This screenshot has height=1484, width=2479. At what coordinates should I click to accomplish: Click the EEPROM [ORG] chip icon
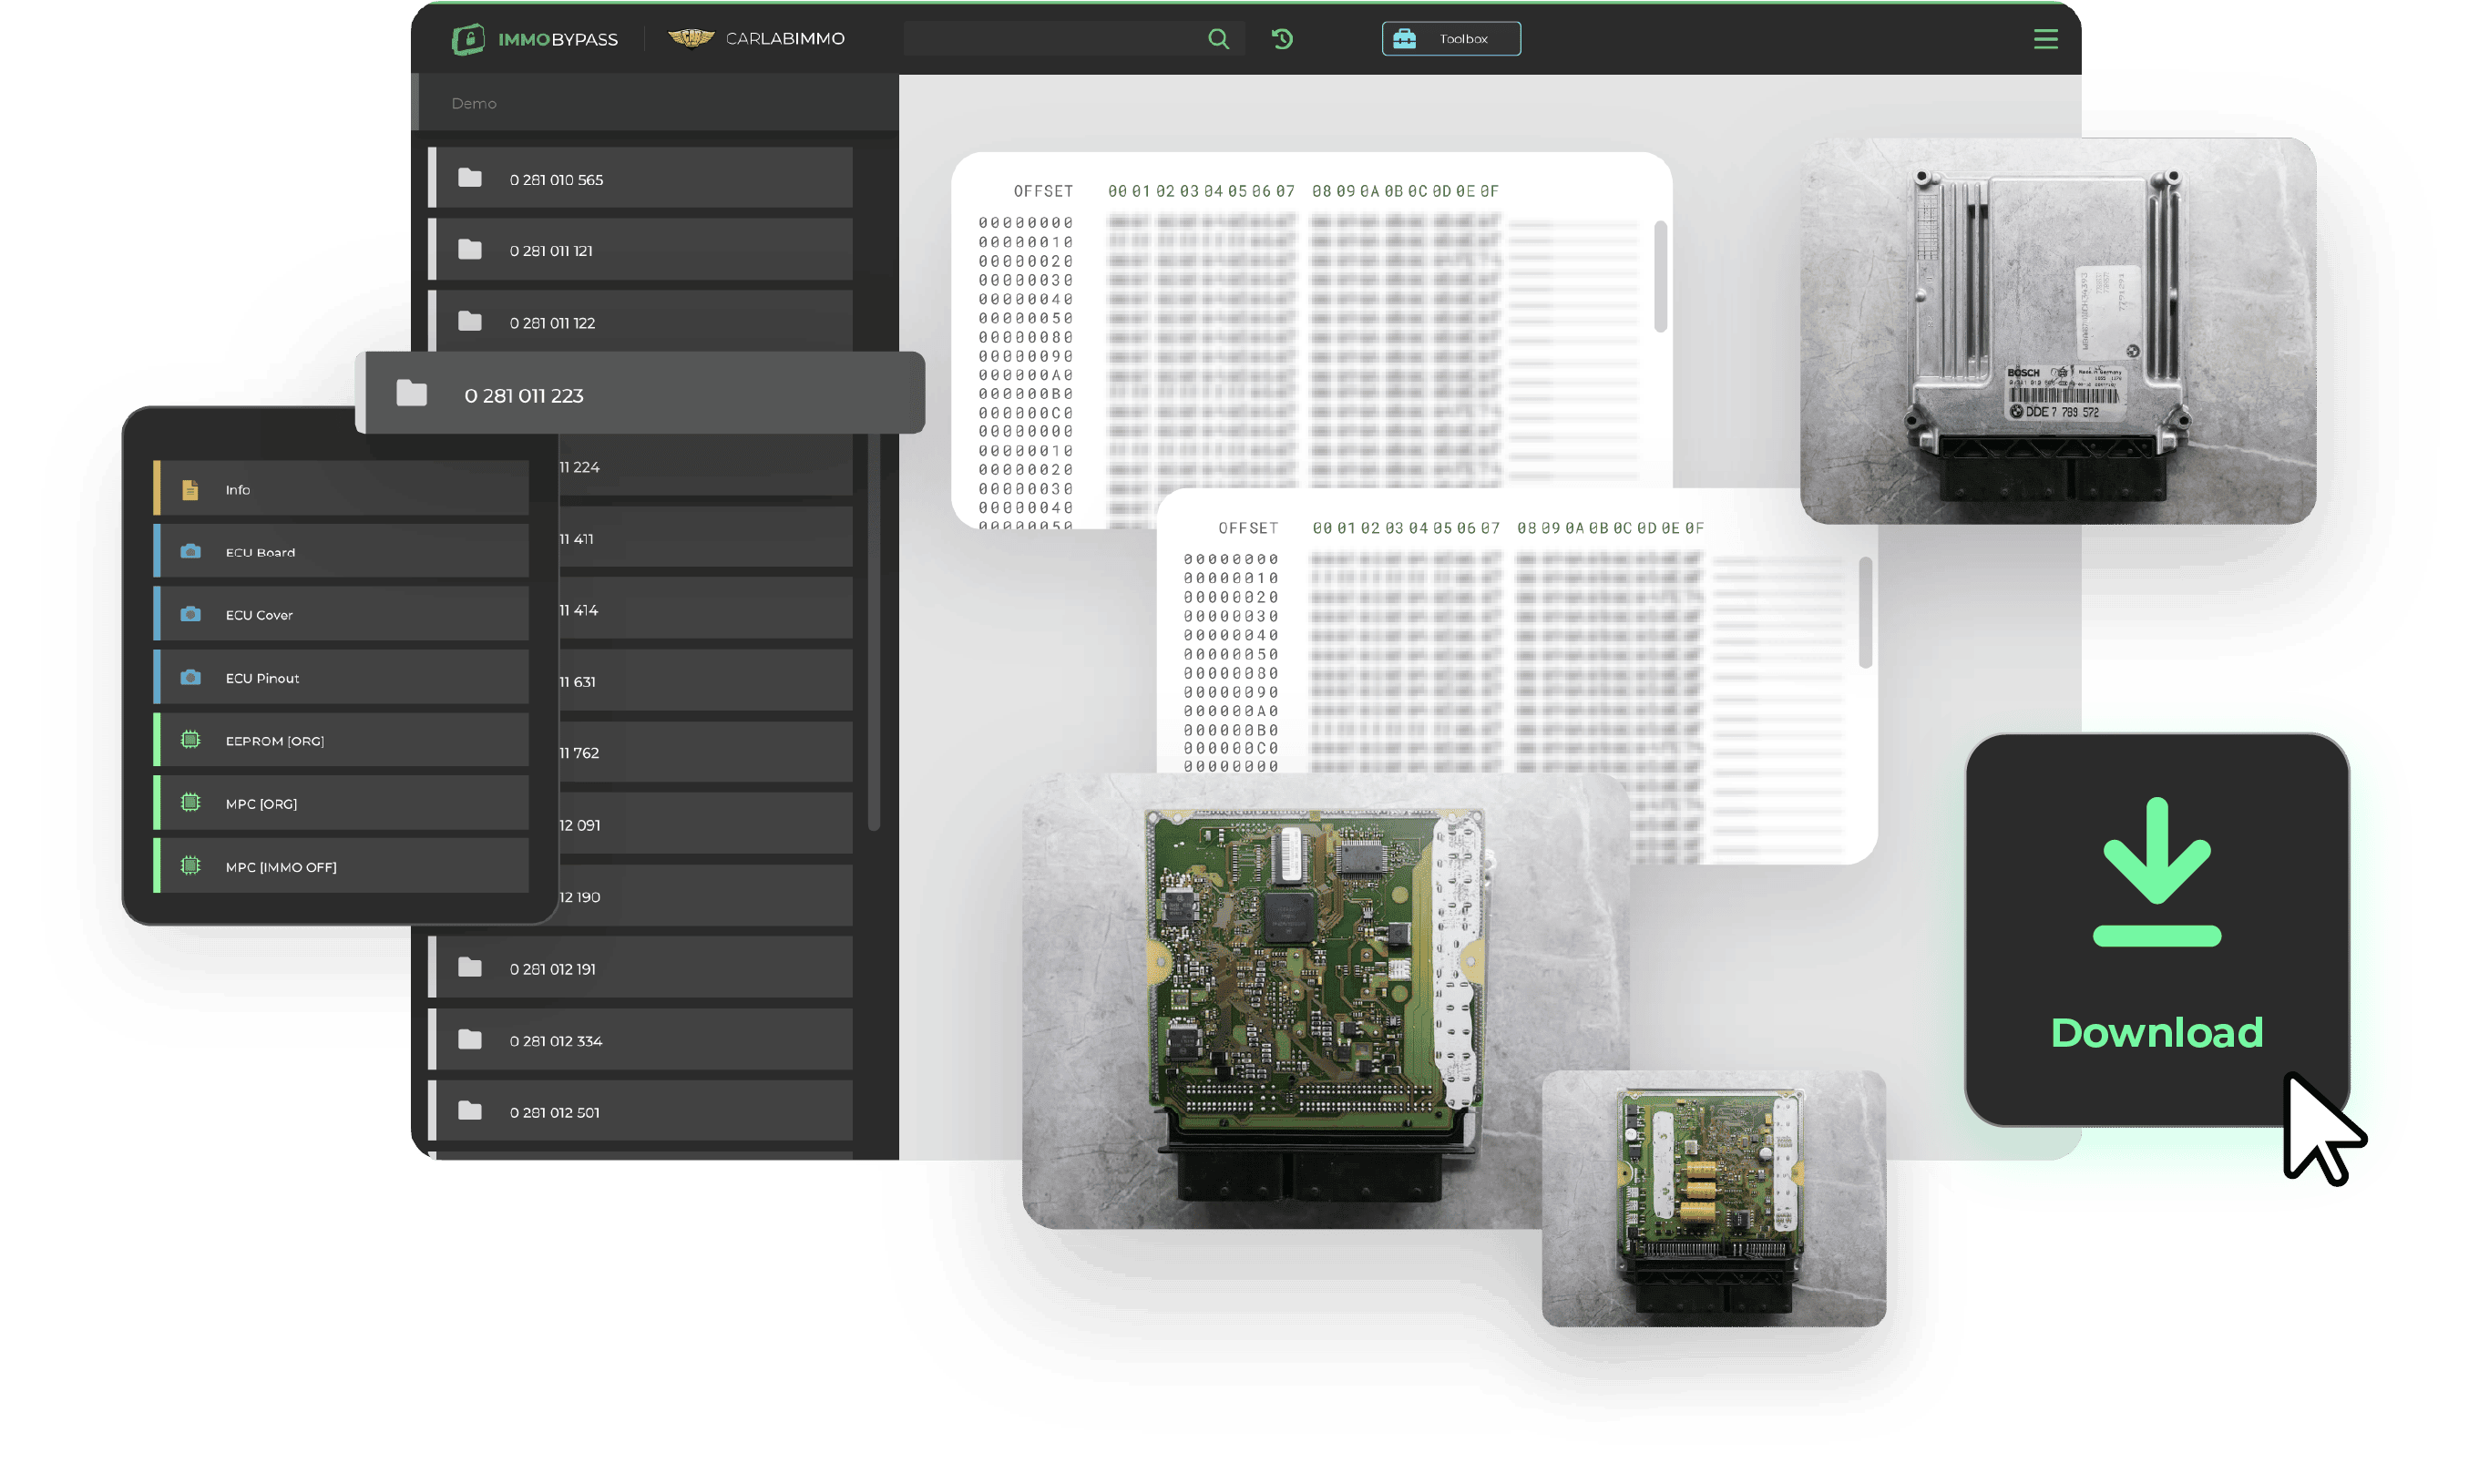coord(190,740)
